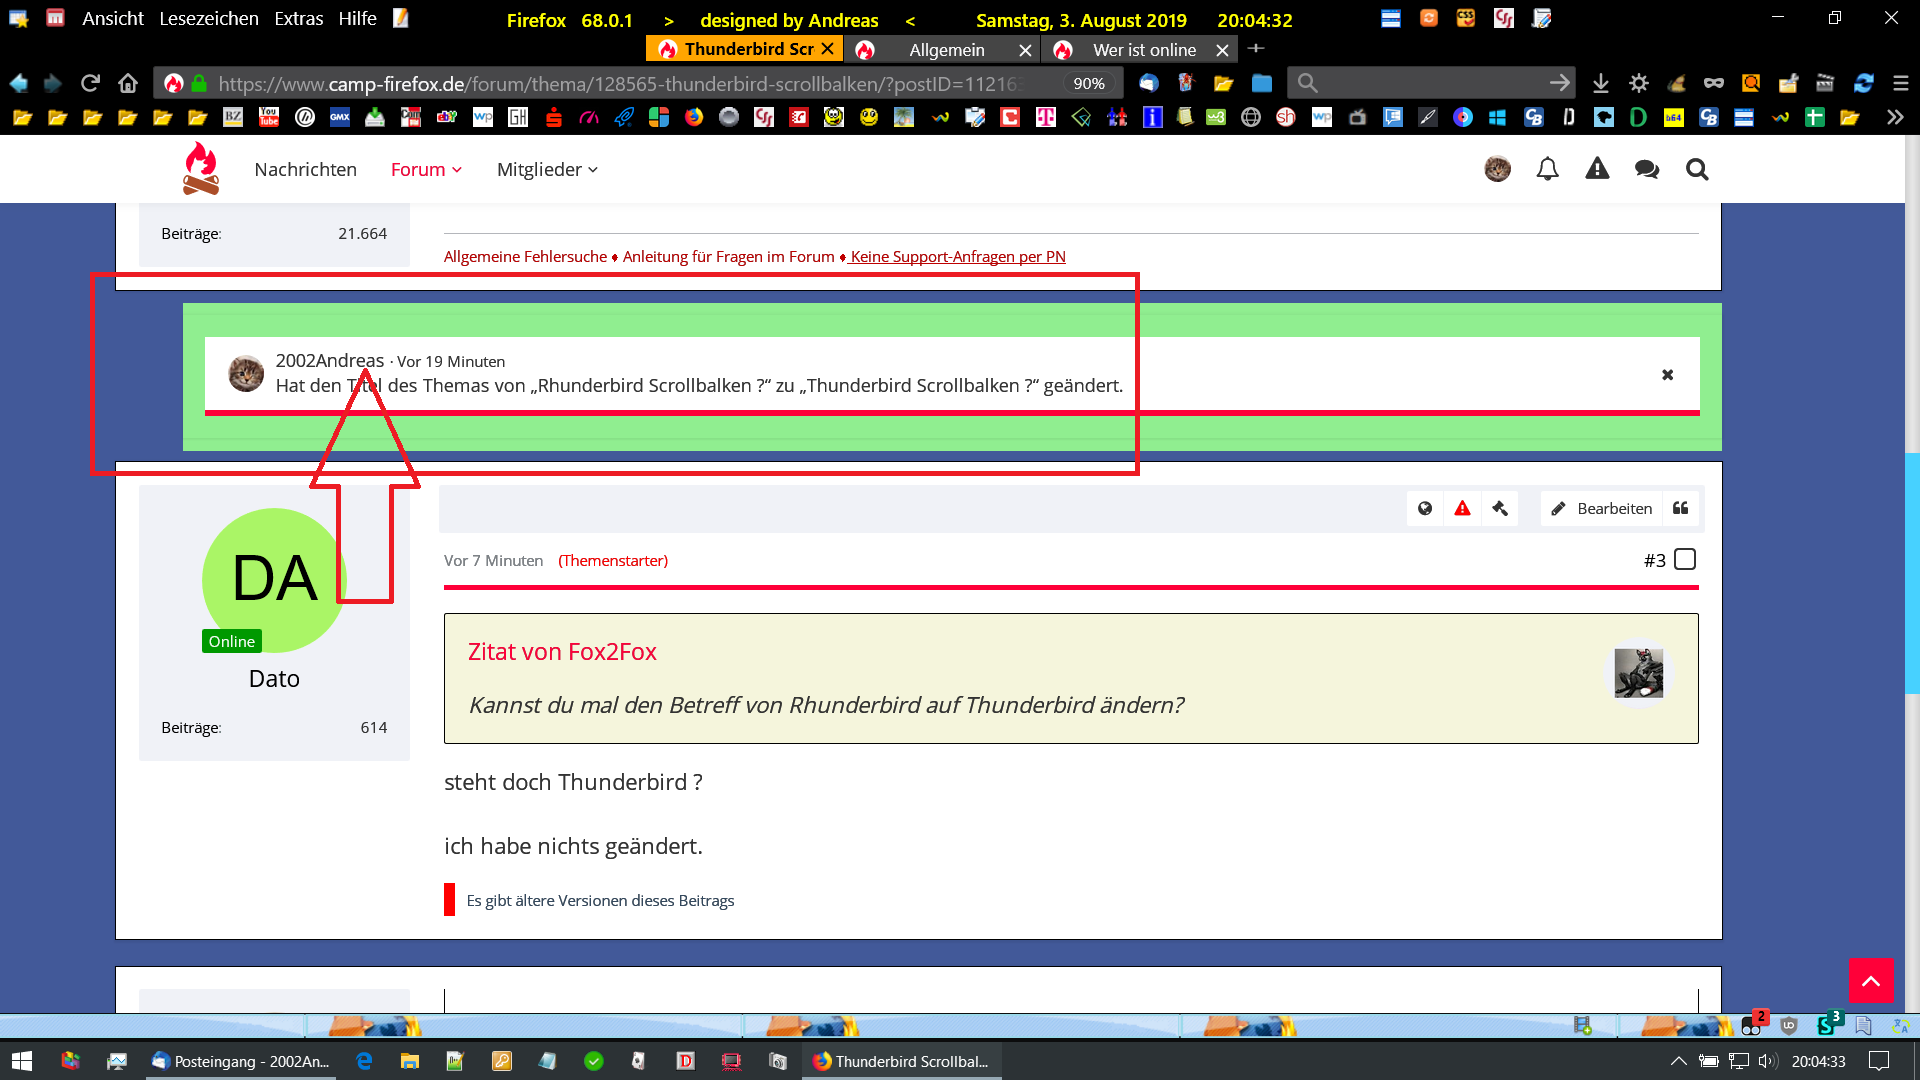Image resolution: width=1920 pixels, height=1080 pixels.
Task: Open the Lesezeichen menu
Action: click(x=208, y=18)
